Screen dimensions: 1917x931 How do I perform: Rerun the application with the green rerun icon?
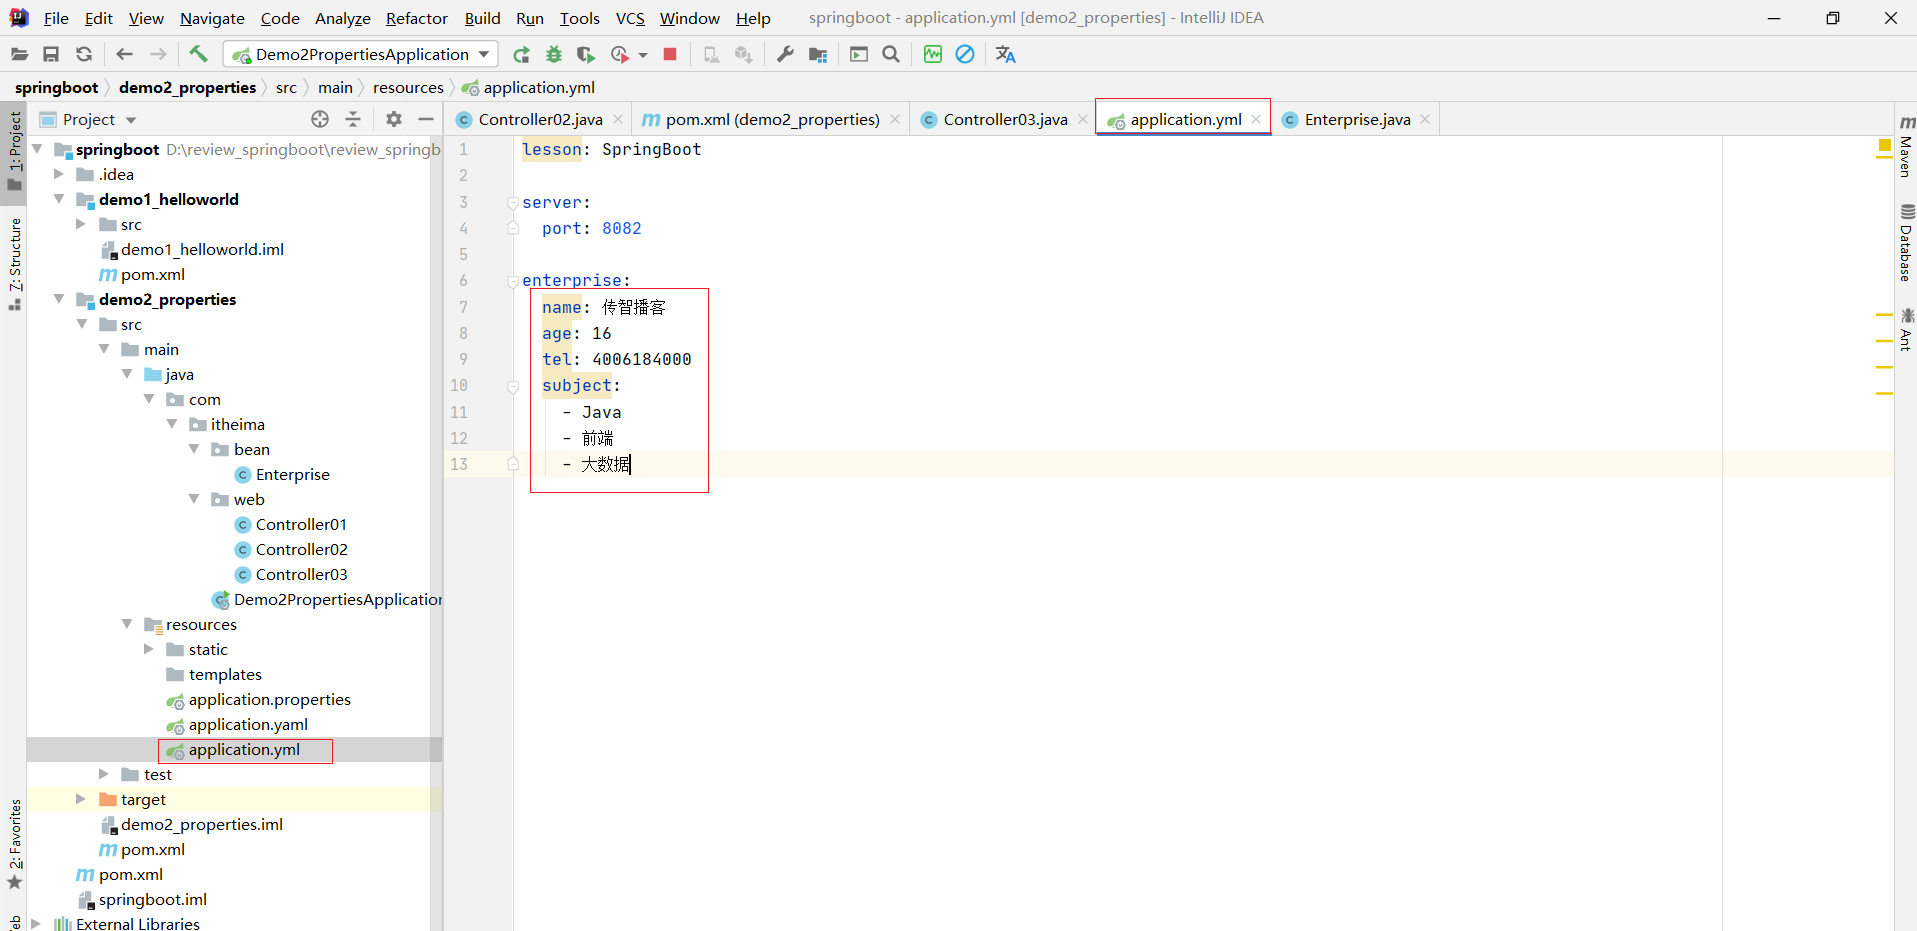(521, 55)
